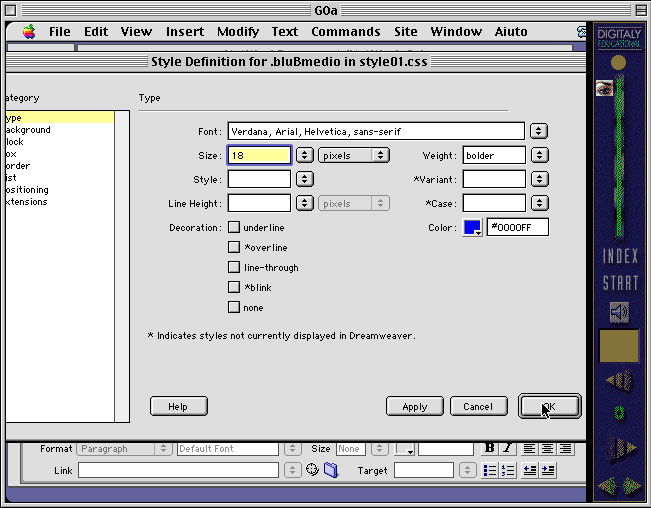Click Bold in Property inspector

tap(489, 447)
